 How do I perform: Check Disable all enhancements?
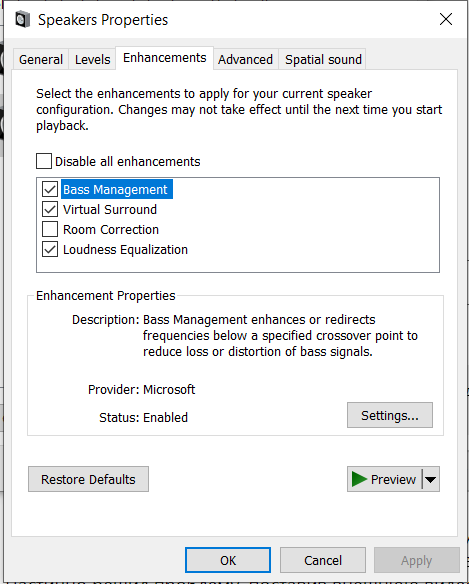point(44,161)
